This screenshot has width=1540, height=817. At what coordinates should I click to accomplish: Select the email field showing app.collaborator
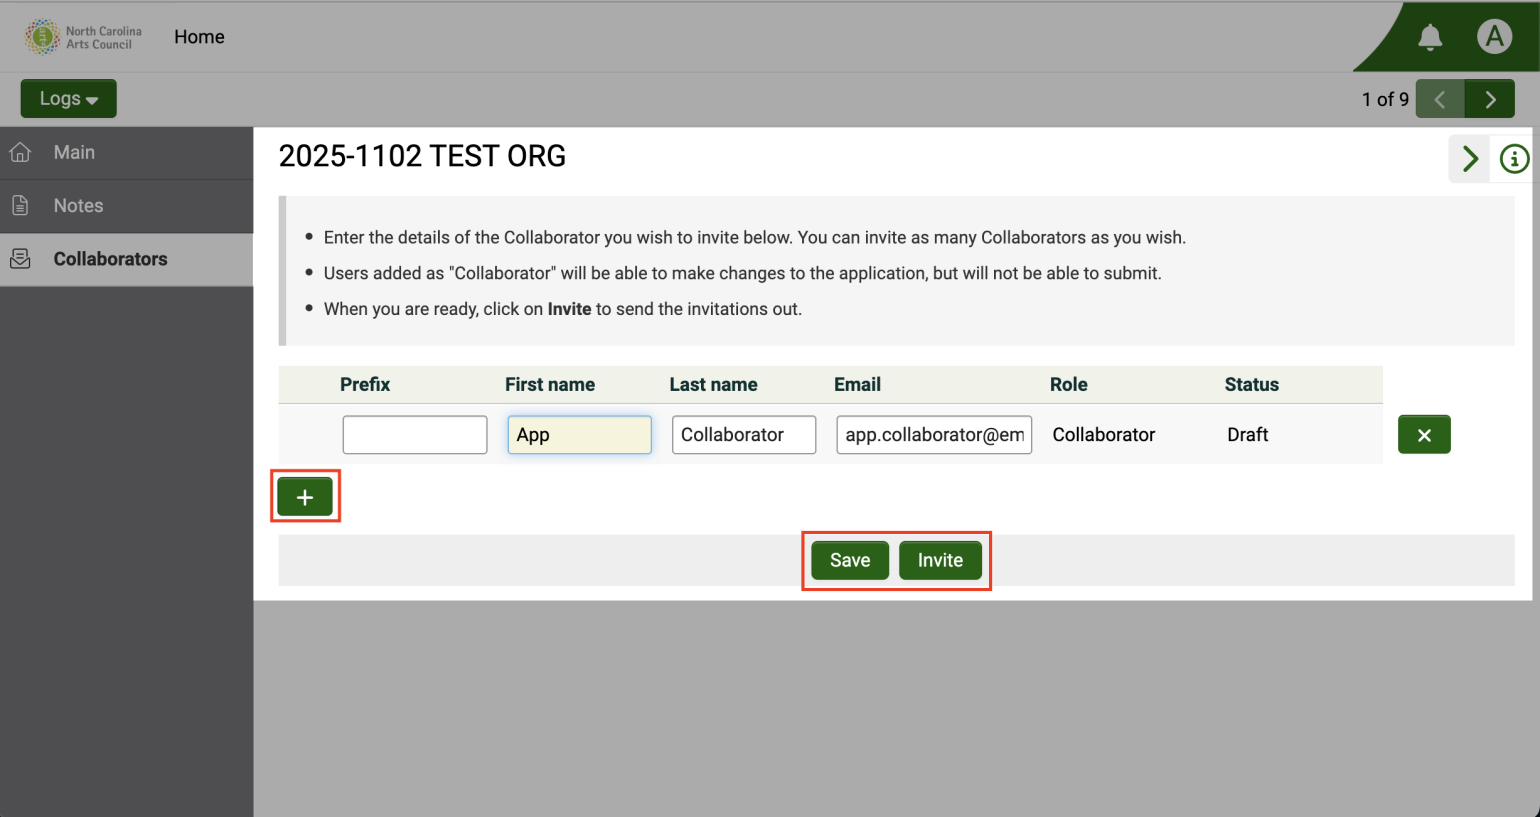click(933, 434)
